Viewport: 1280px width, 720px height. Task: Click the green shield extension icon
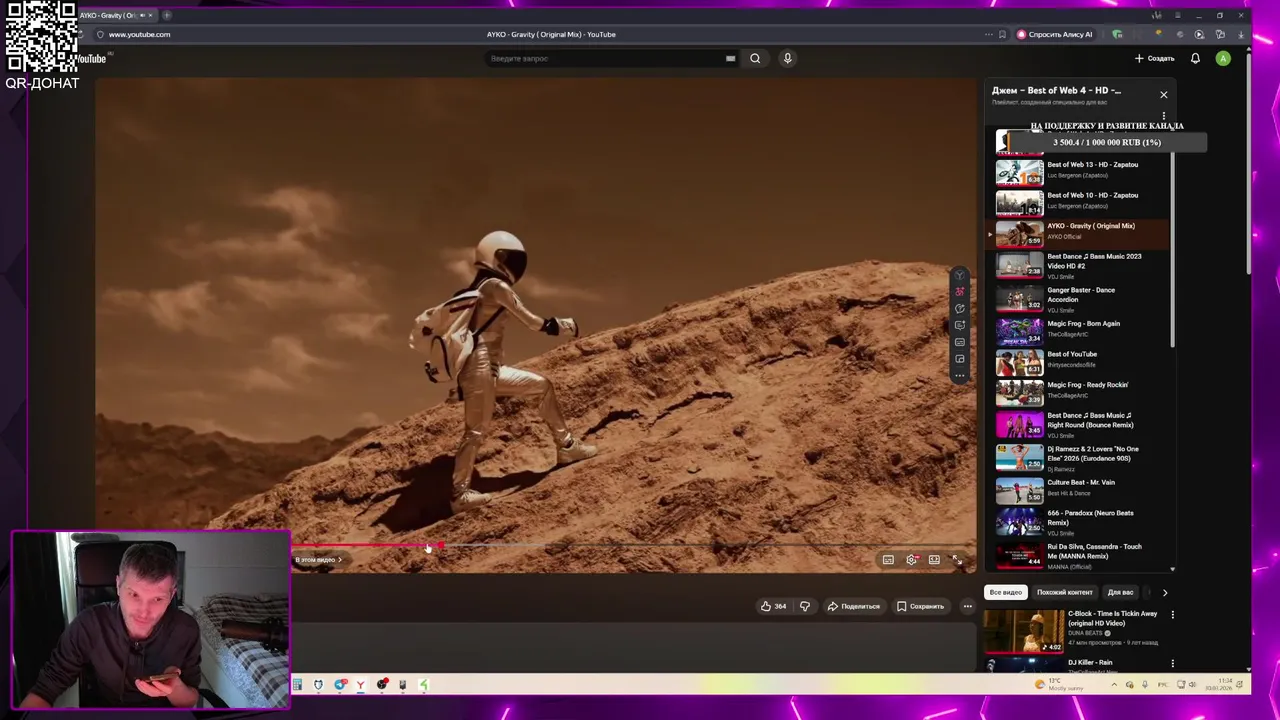pyautogui.click(x=1117, y=34)
